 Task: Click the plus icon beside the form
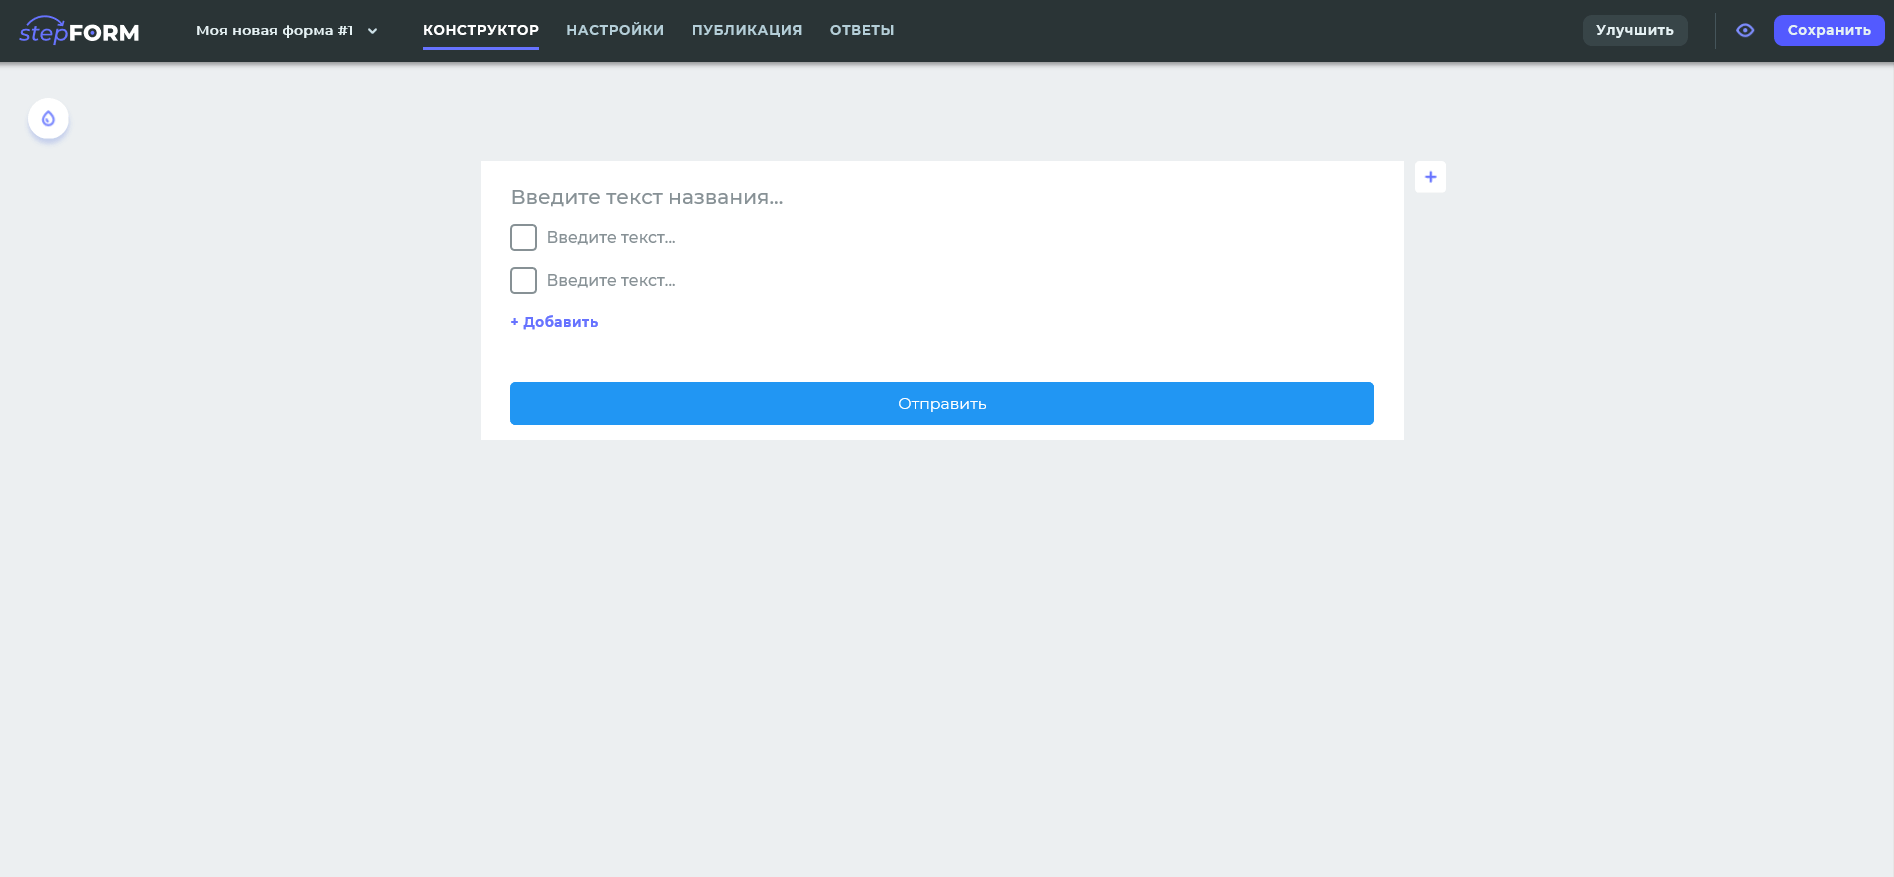pyautogui.click(x=1430, y=177)
